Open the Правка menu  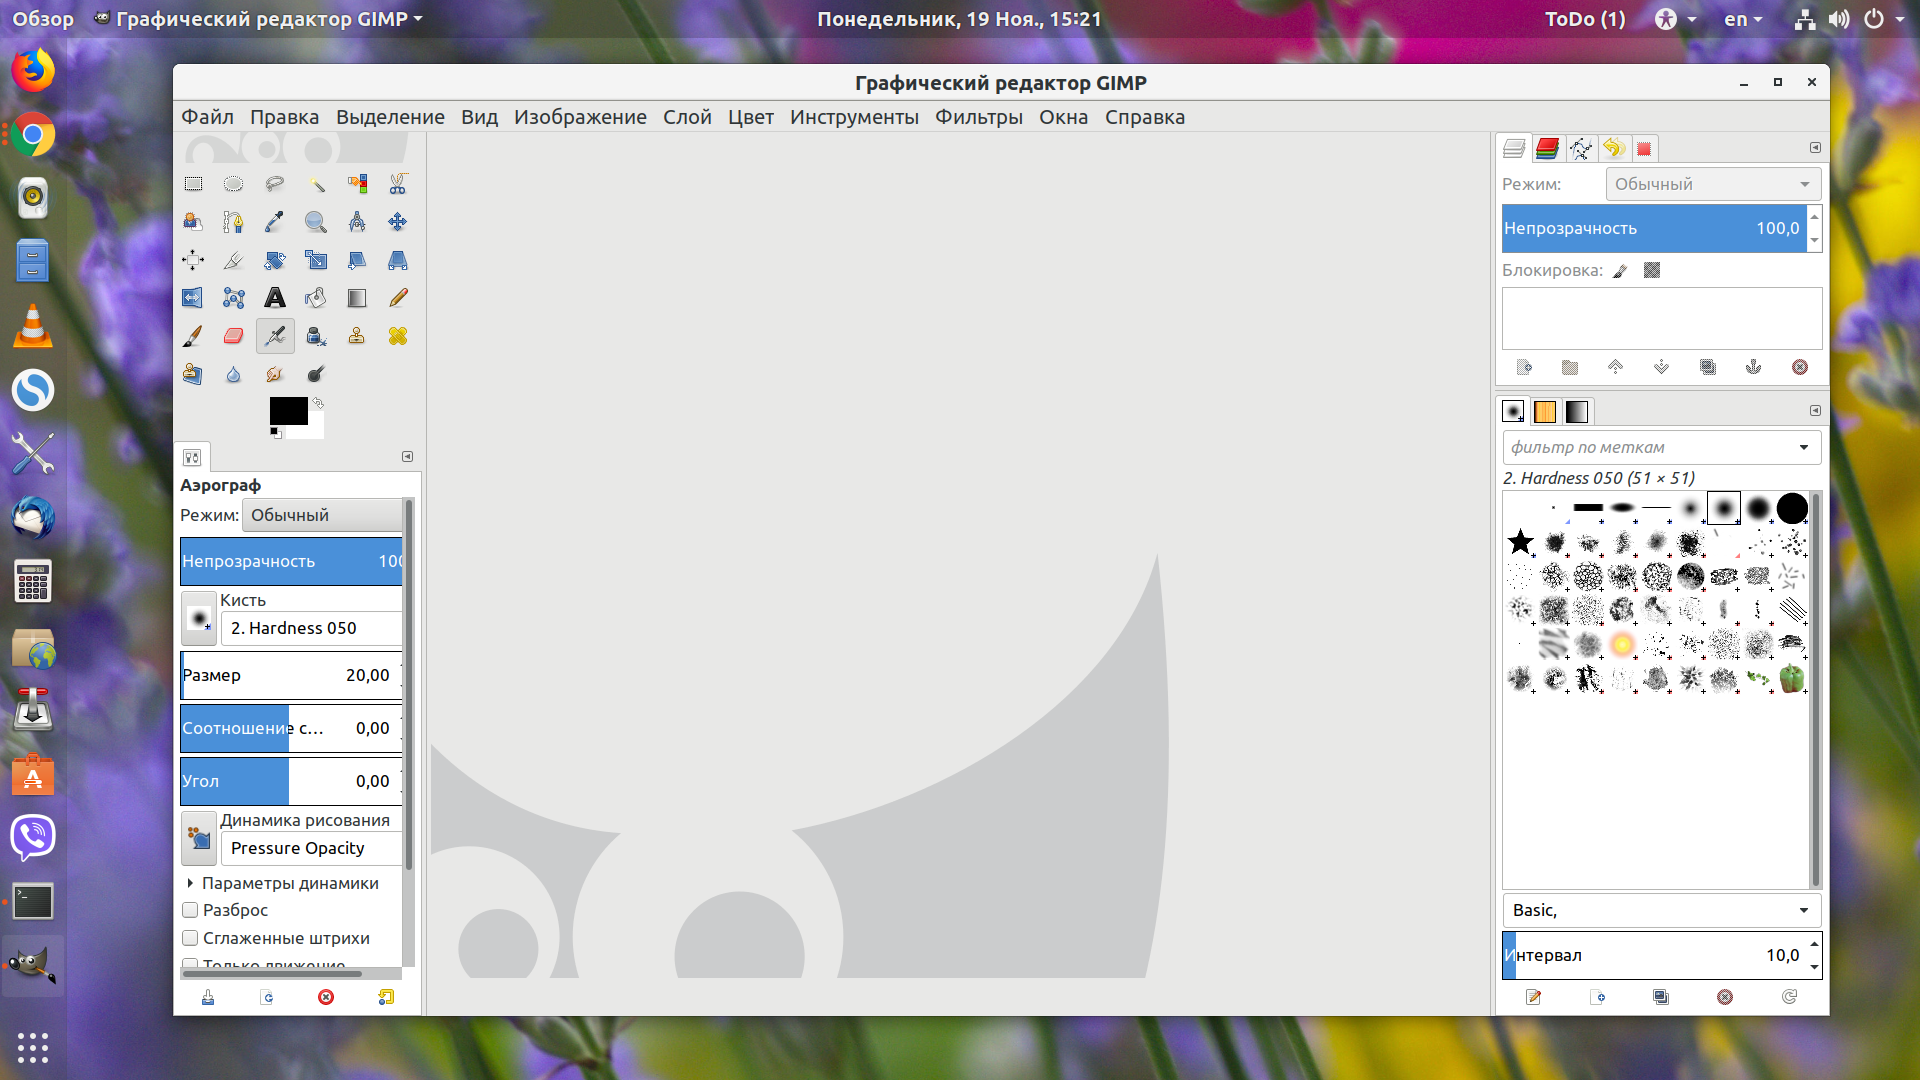pyautogui.click(x=284, y=117)
